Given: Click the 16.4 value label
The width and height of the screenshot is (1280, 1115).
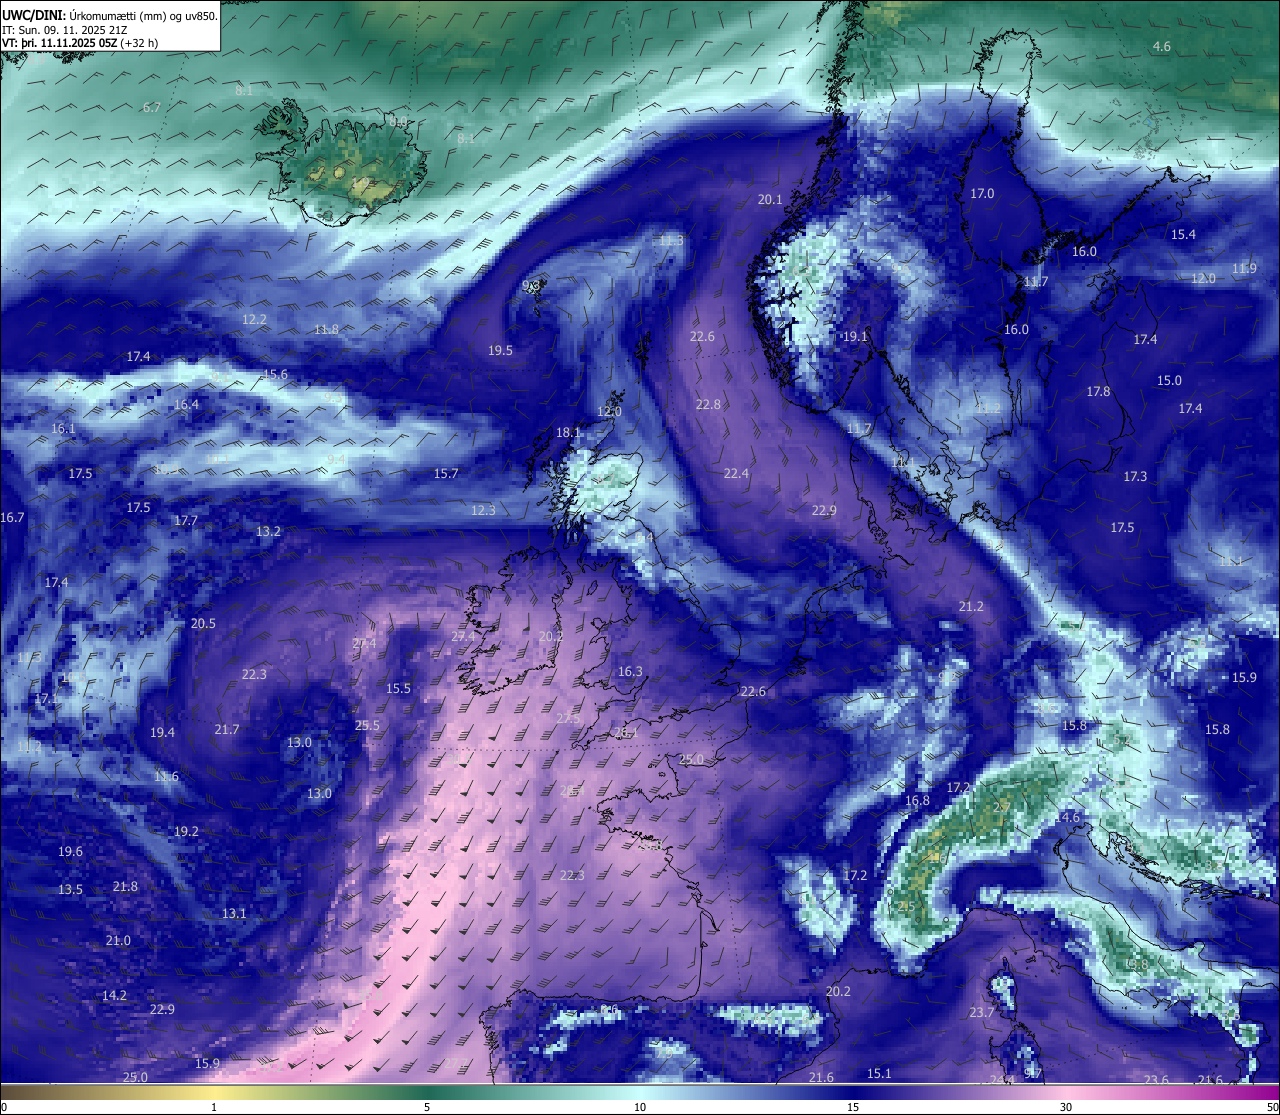Looking at the screenshot, I should [186, 404].
